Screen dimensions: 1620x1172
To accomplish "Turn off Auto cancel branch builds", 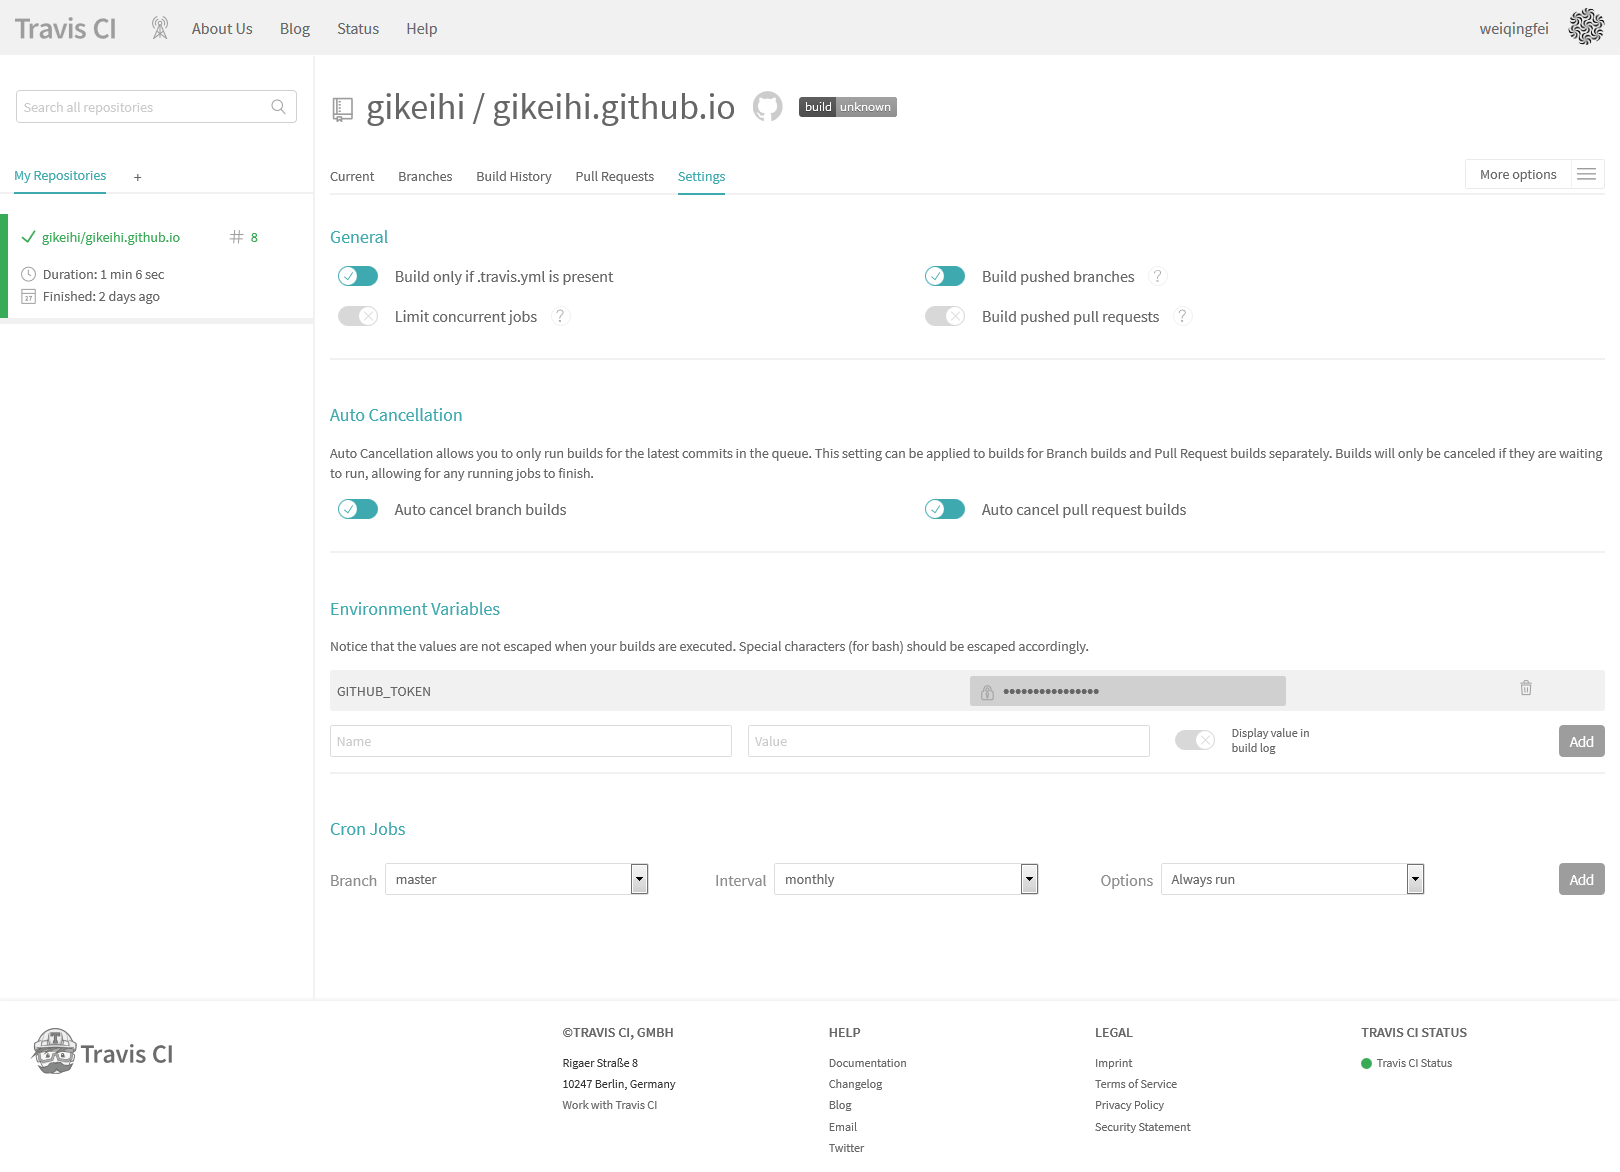I will pyautogui.click(x=358, y=510).
